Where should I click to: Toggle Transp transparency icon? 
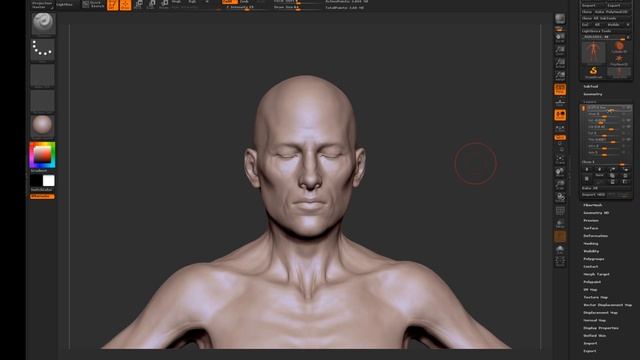(x=560, y=224)
